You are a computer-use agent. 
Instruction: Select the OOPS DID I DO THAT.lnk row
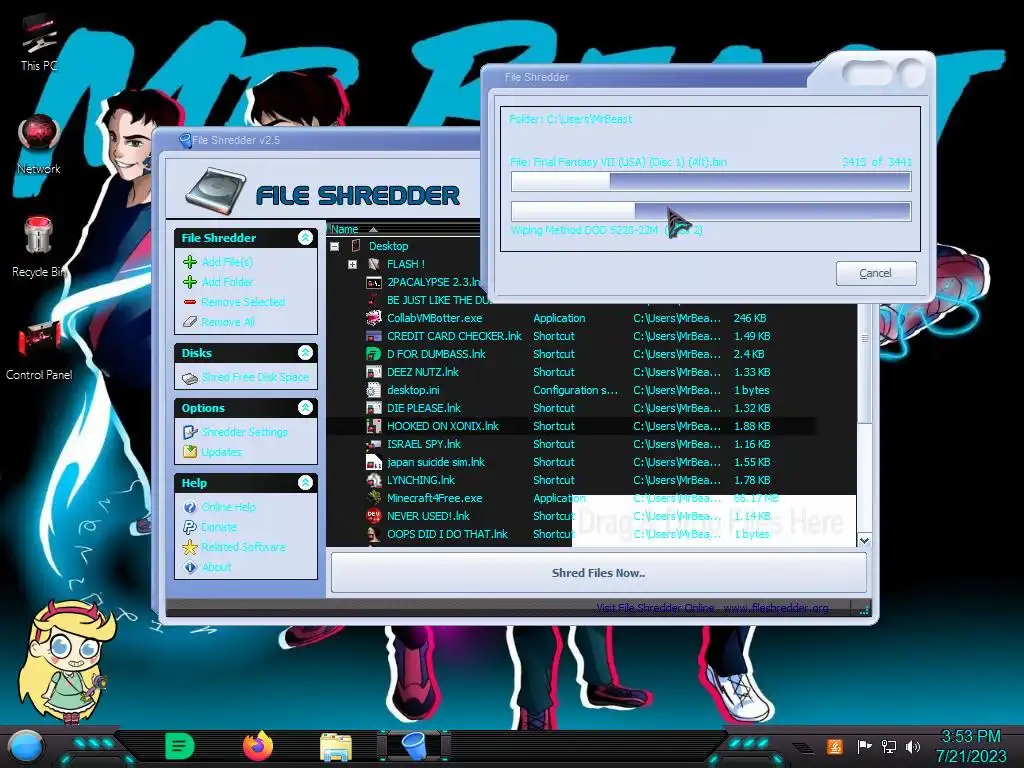[571, 534]
